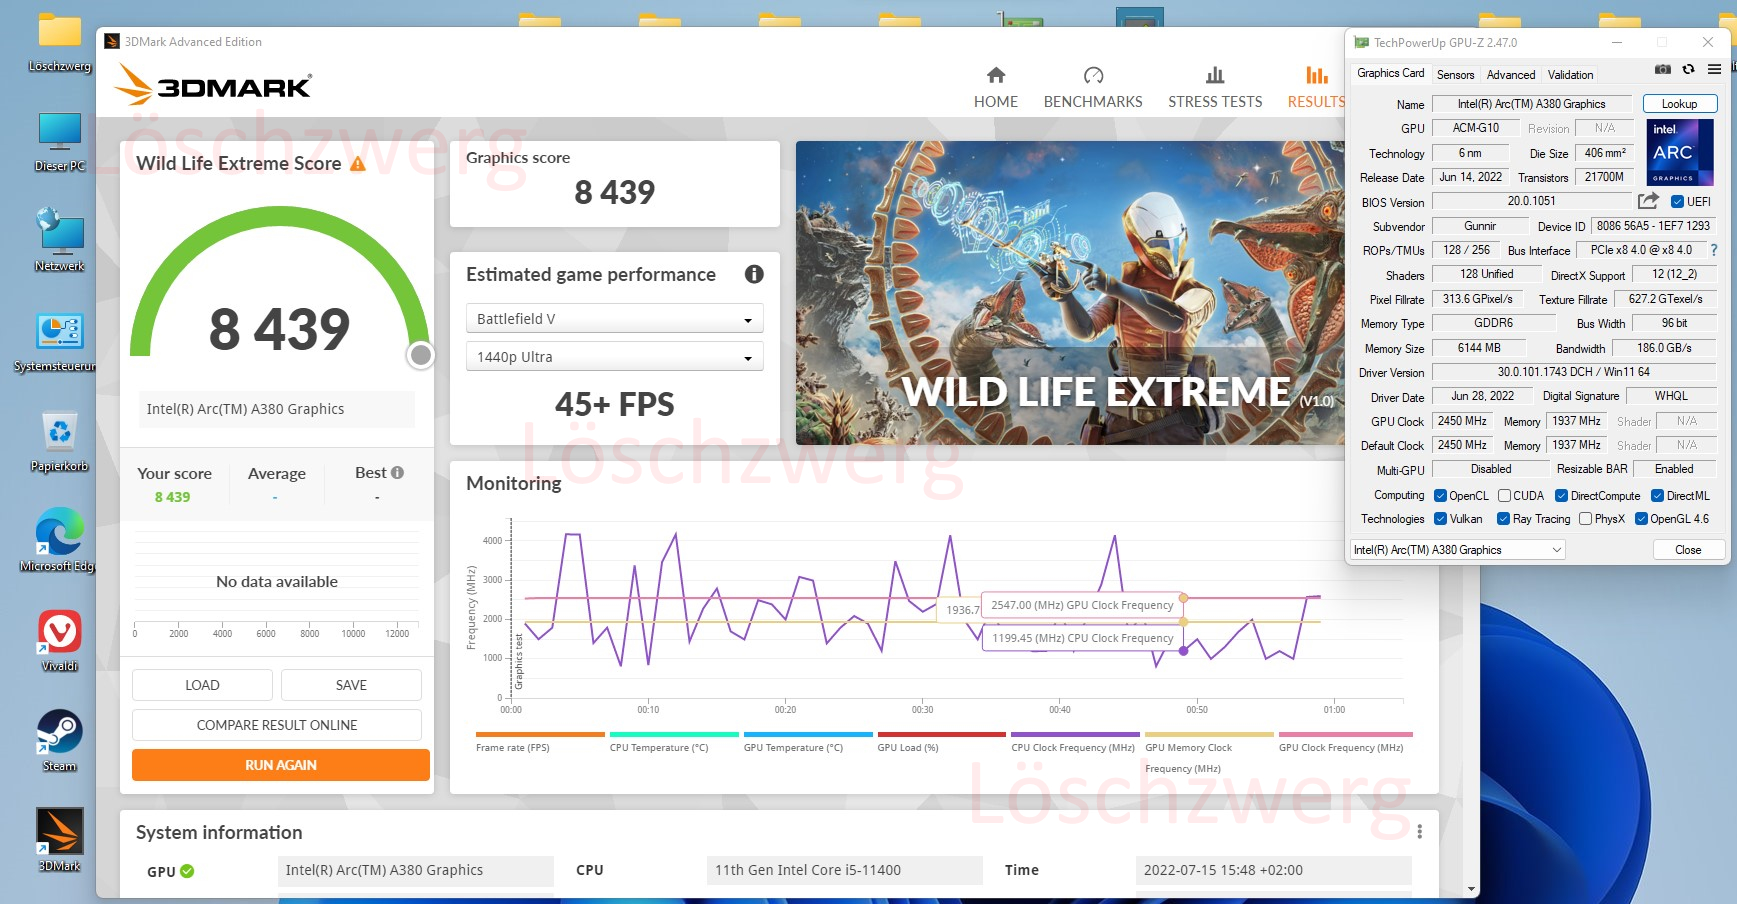Screen dimensions: 1737x904
Task: Open System information options menu dots
Action: pyautogui.click(x=1419, y=832)
